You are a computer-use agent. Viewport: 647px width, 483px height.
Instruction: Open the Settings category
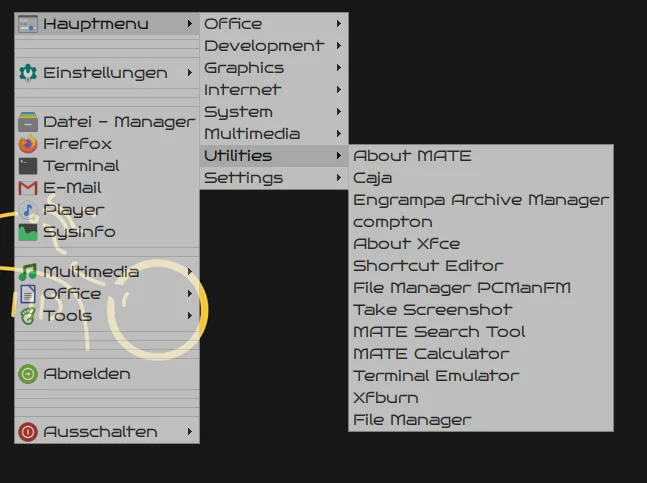[x=274, y=178]
